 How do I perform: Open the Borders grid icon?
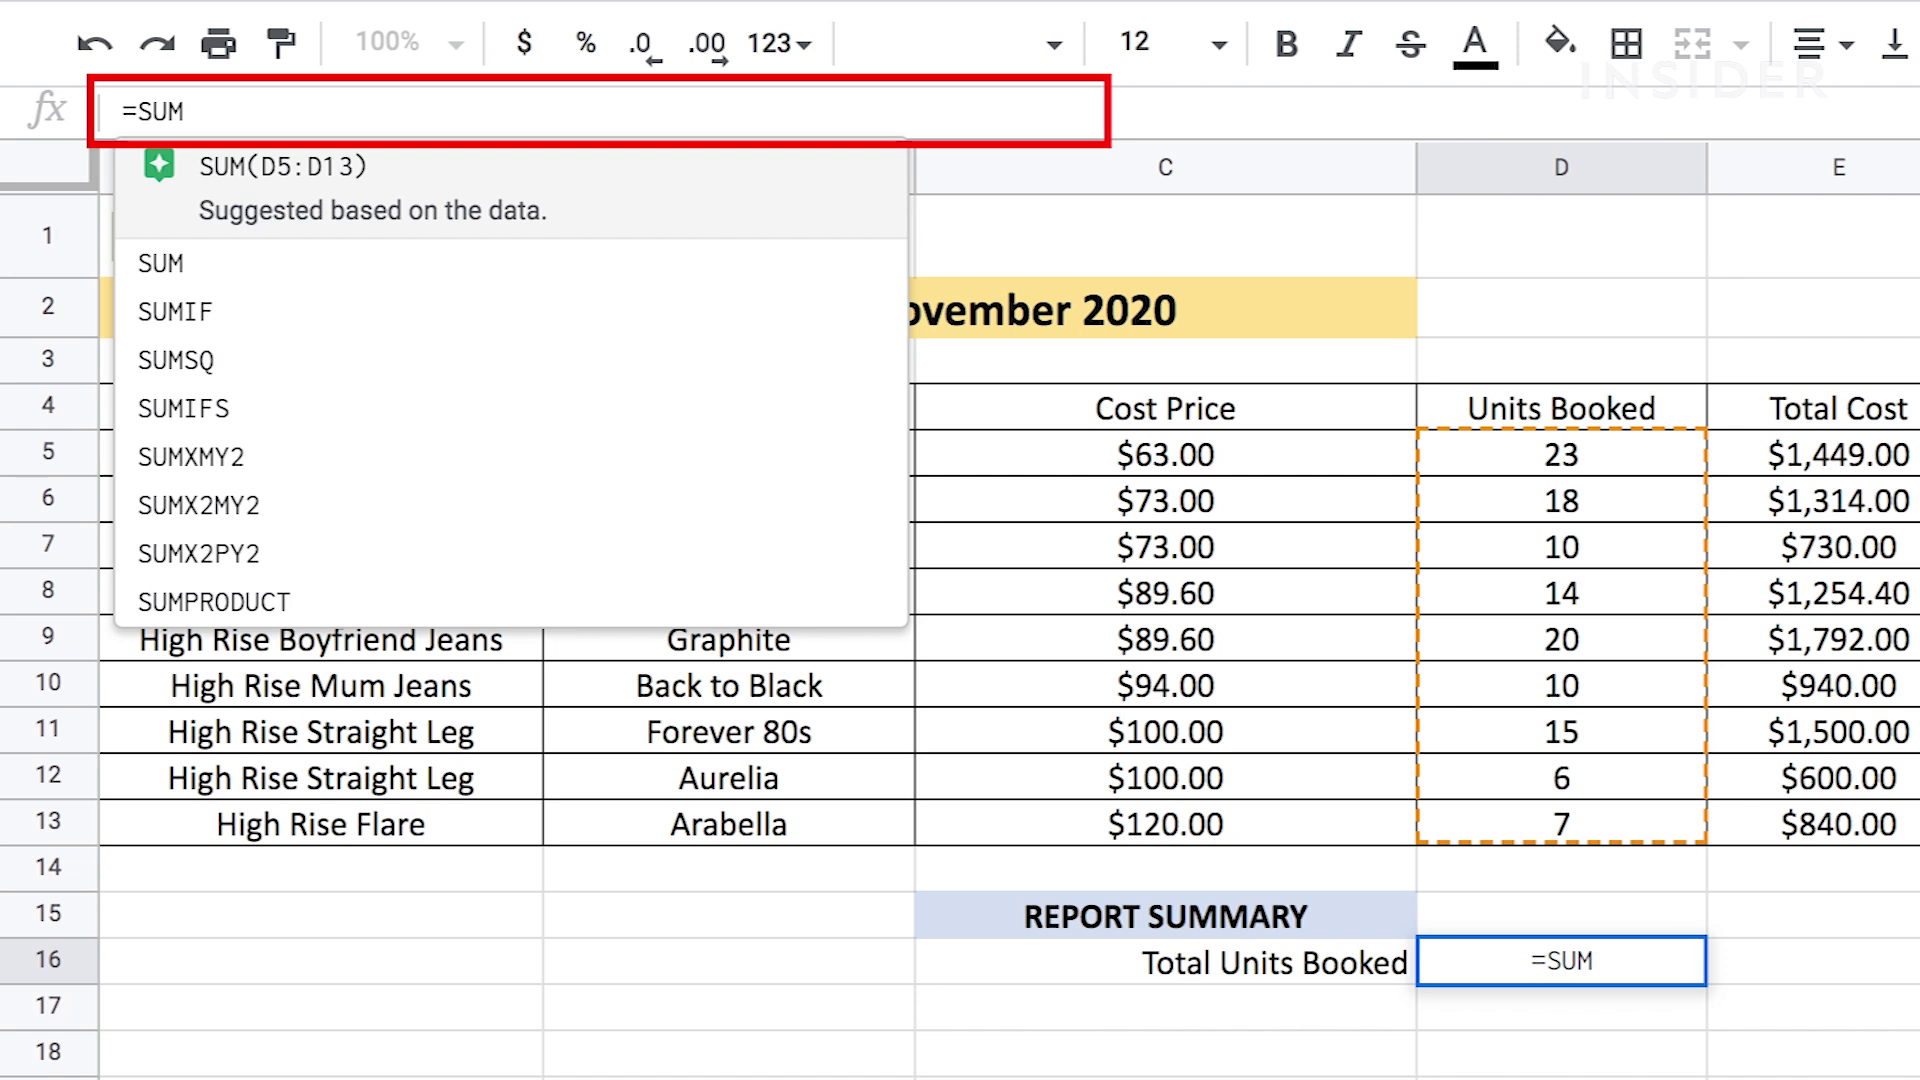pos(1626,43)
